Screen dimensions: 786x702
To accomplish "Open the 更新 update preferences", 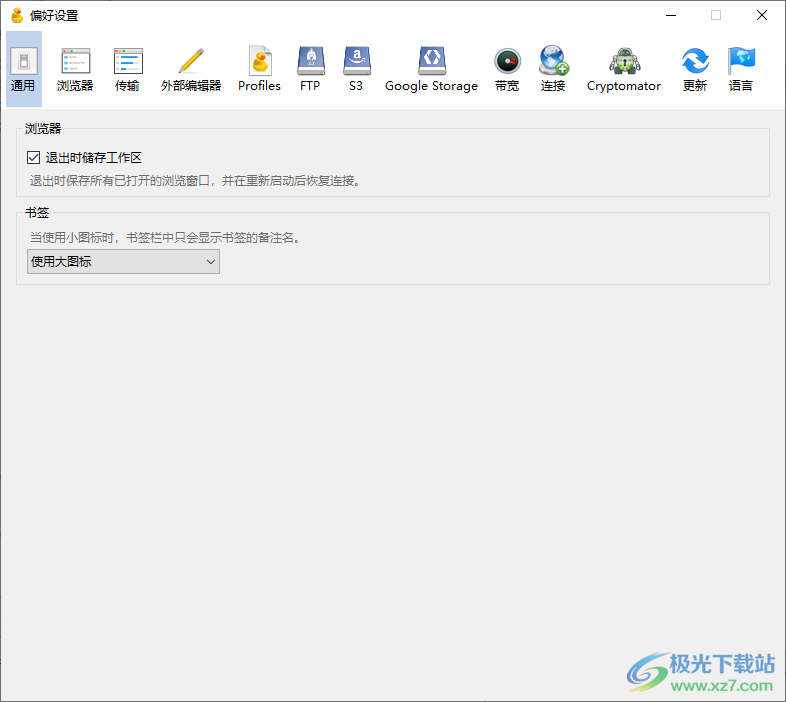I will 695,69.
